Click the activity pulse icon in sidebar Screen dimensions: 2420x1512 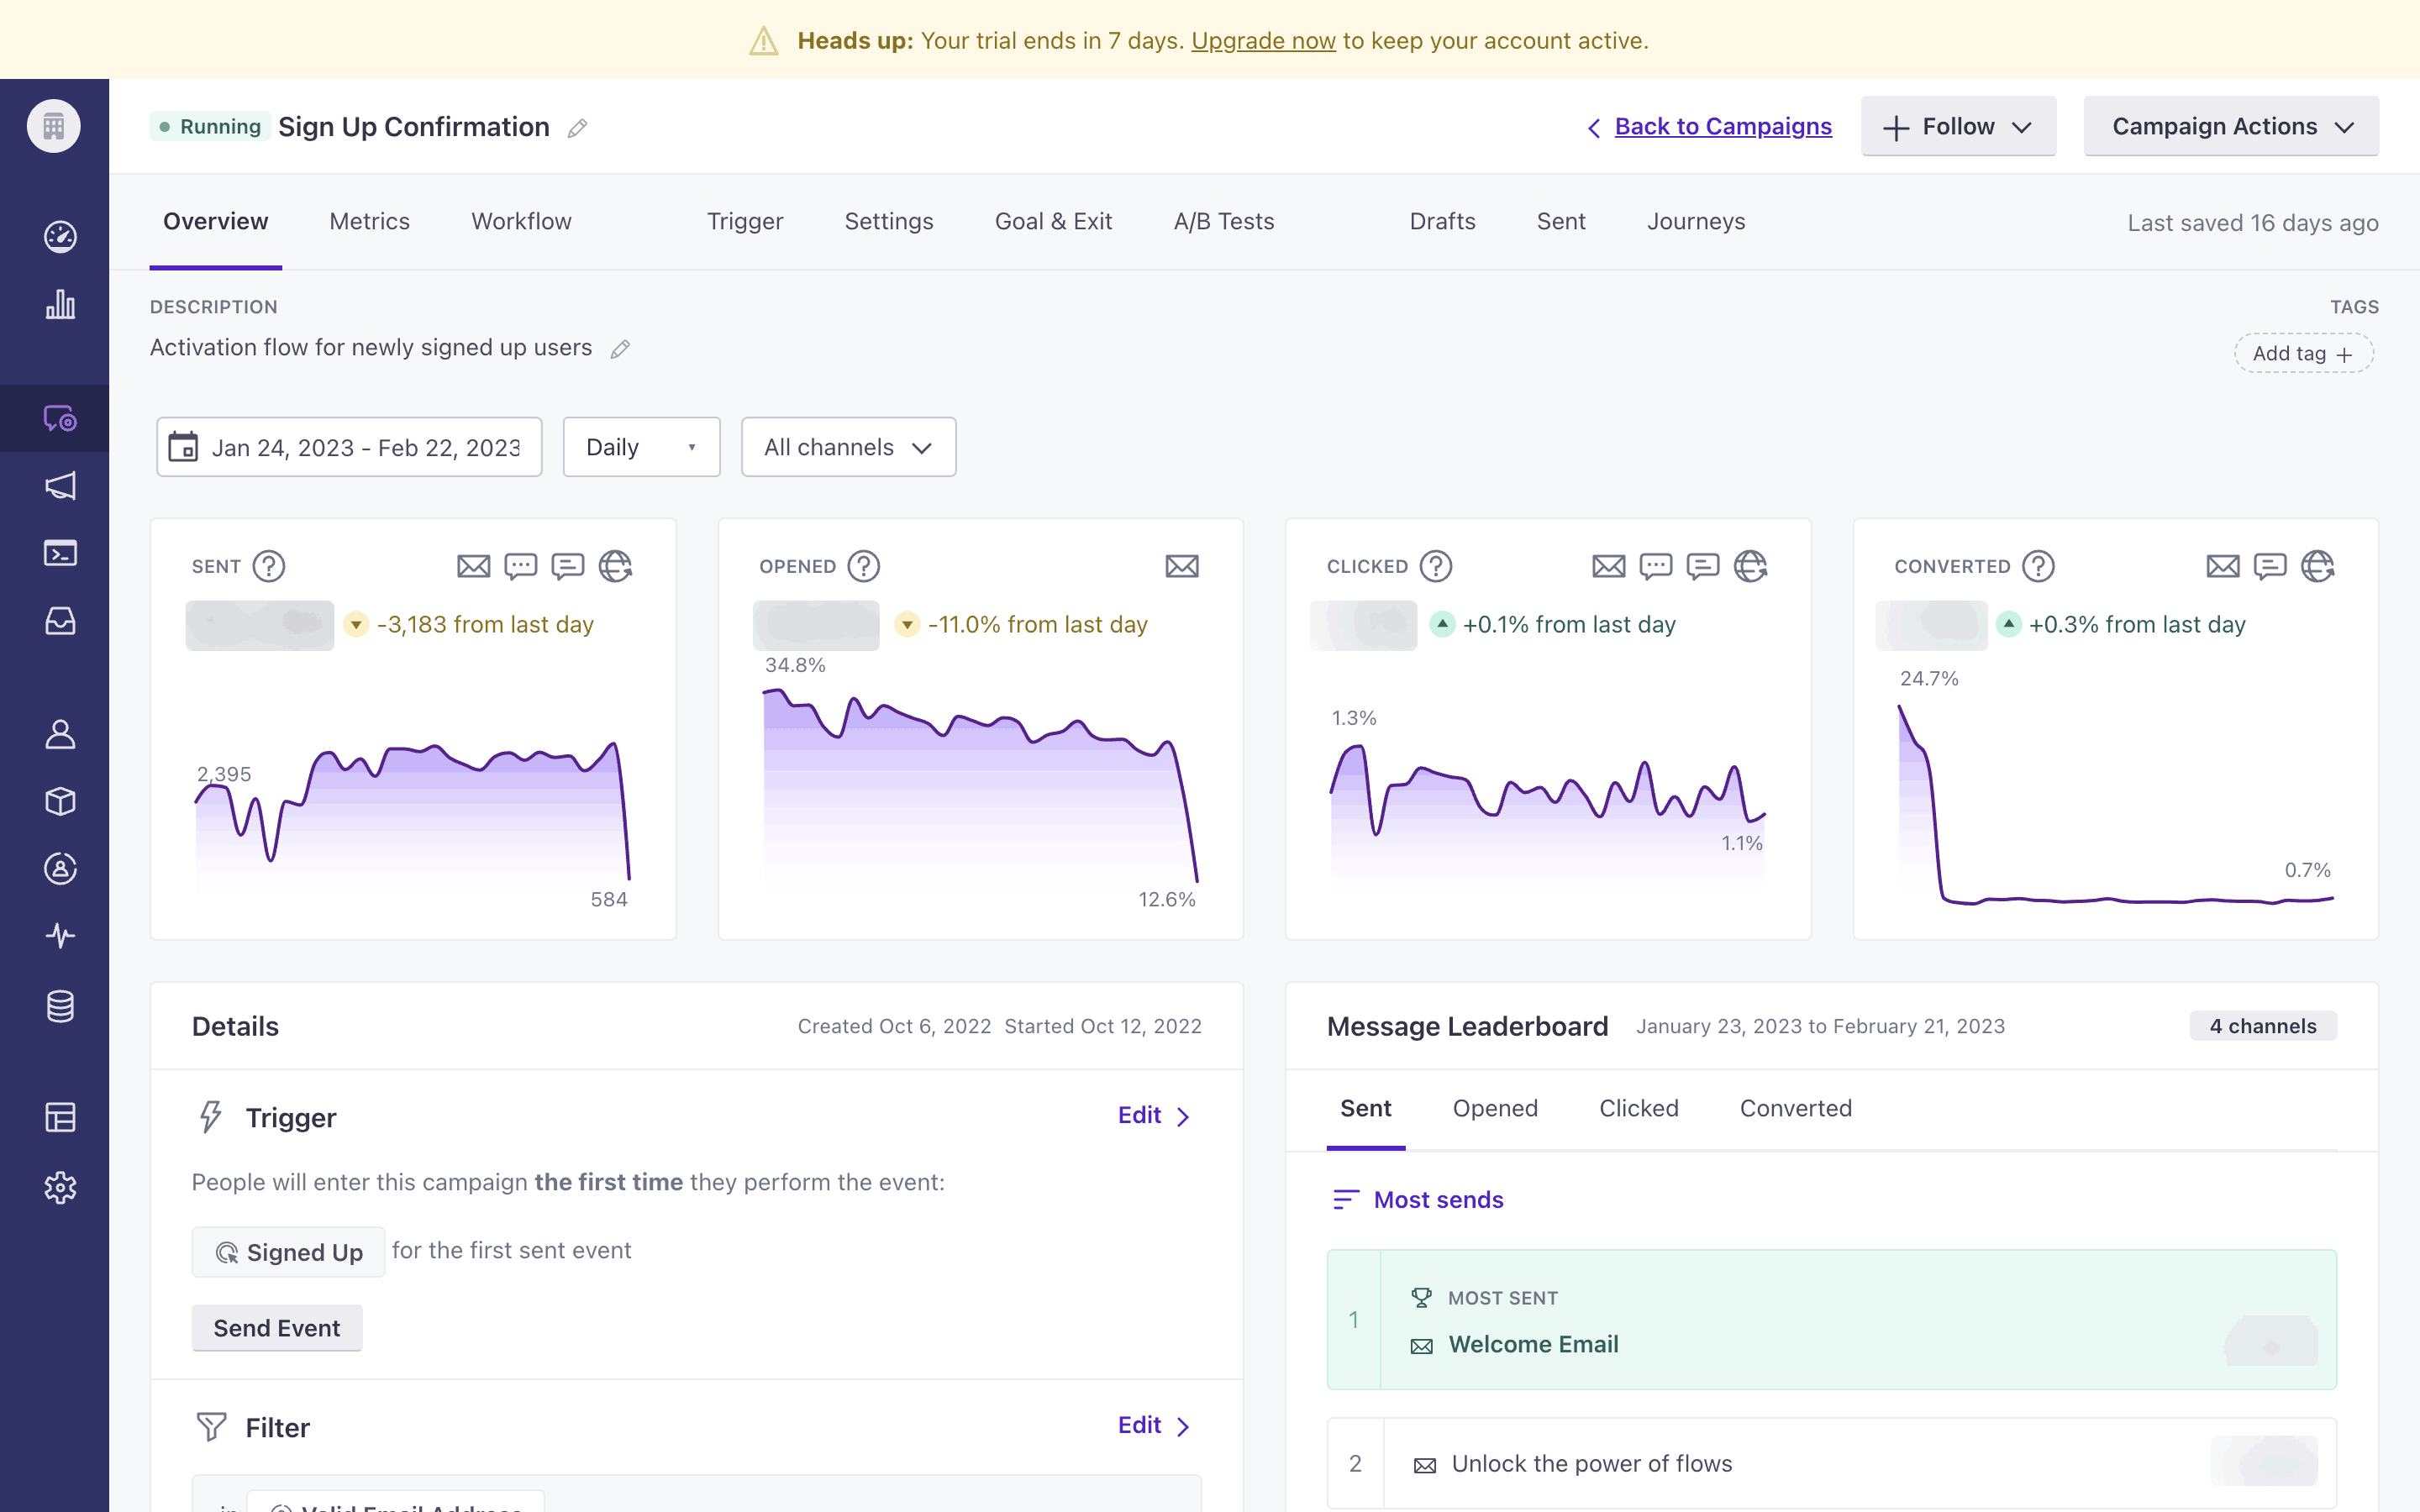(60, 936)
